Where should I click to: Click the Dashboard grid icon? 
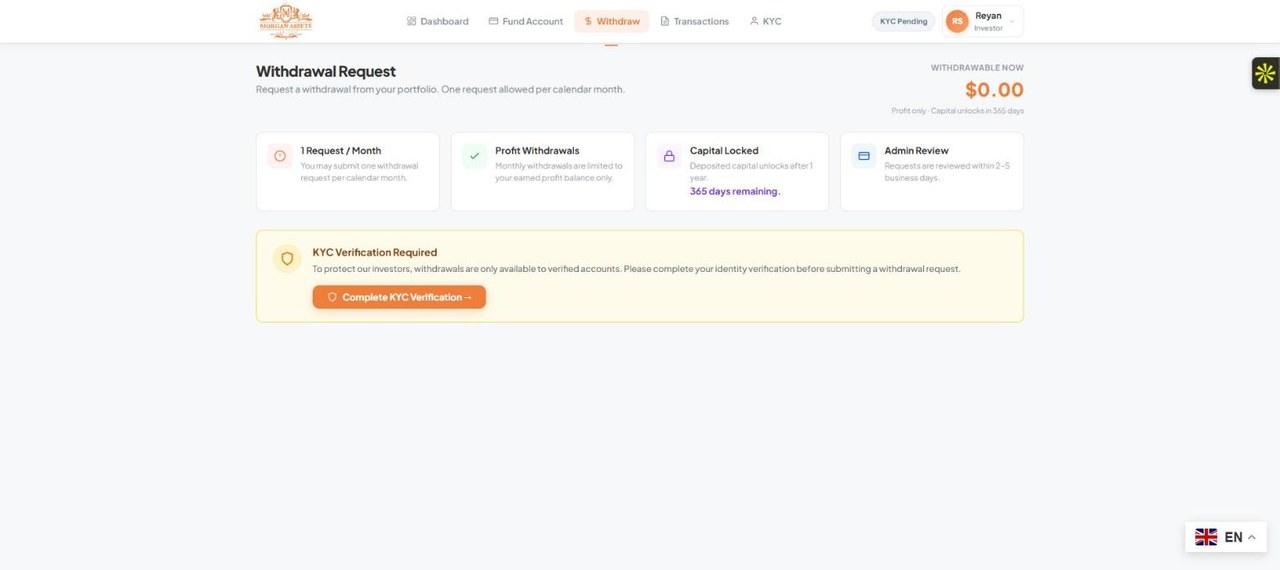tap(411, 21)
